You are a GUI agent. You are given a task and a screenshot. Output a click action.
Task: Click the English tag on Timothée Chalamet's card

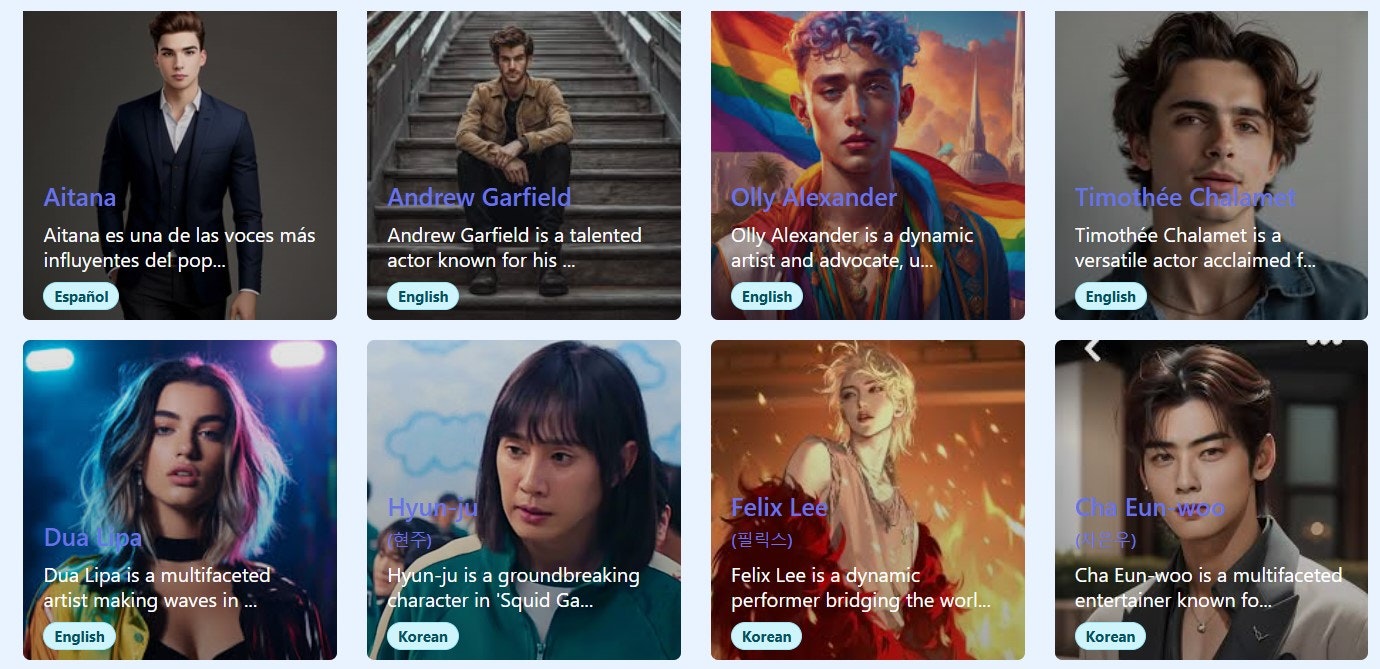tap(1111, 297)
